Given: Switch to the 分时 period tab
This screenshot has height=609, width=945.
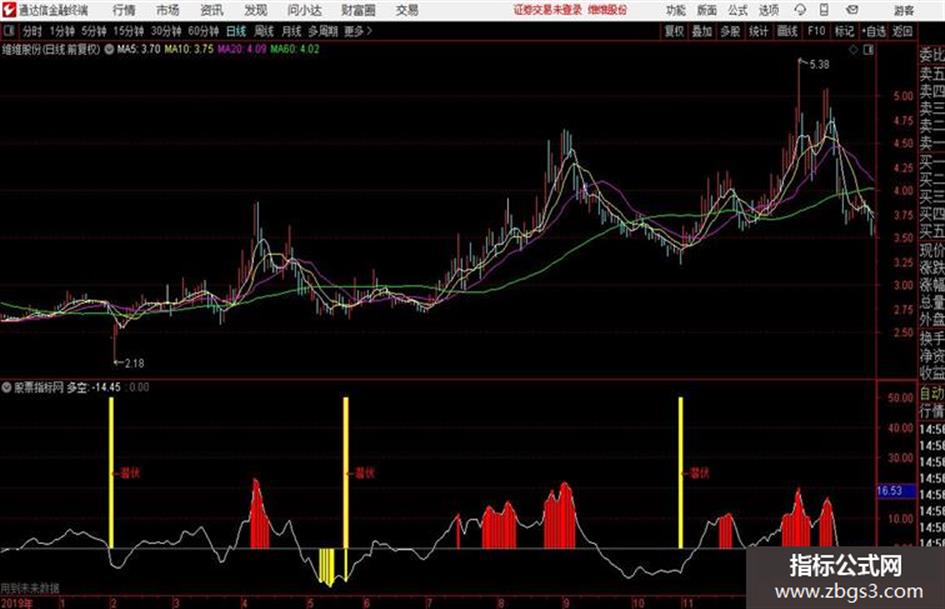Looking at the screenshot, I should point(32,31).
